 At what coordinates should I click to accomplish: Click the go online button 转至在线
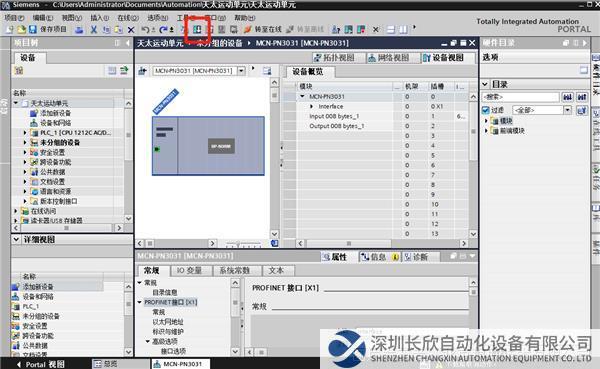pos(263,29)
